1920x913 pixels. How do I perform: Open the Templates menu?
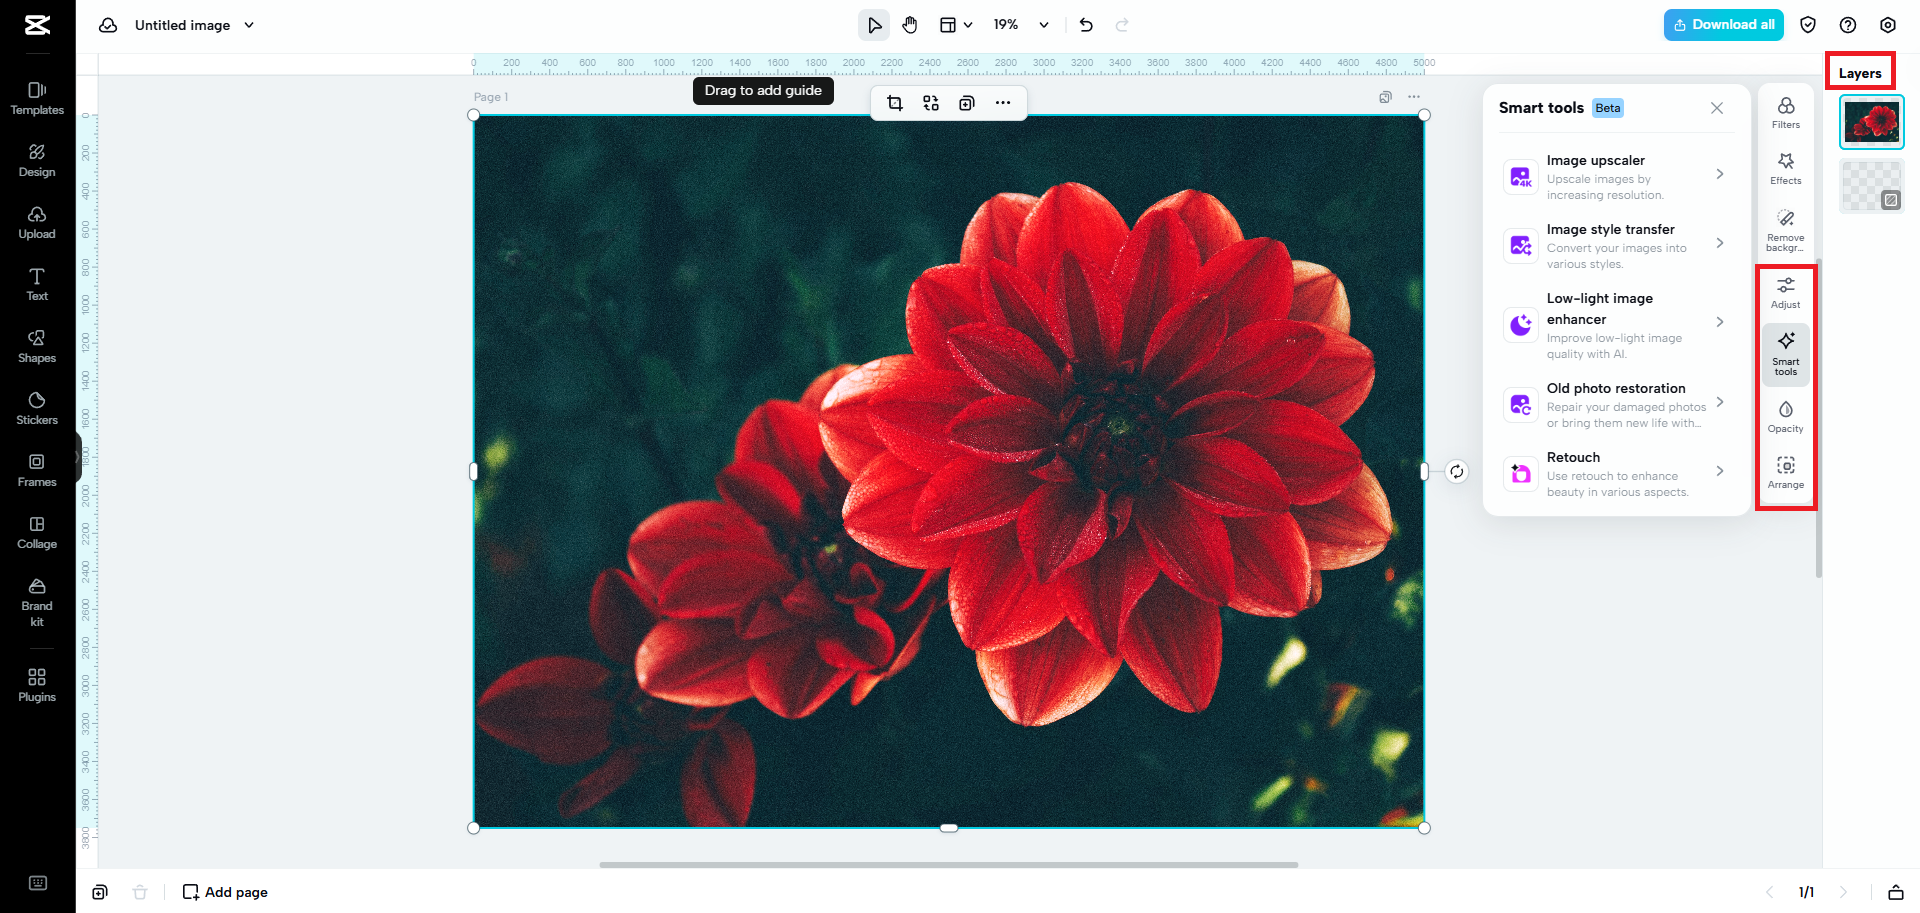tap(36, 97)
